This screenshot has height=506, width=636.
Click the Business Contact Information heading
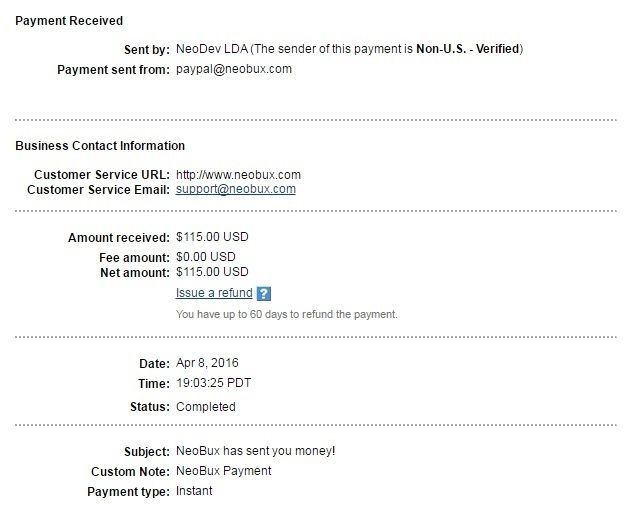pos(100,146)
